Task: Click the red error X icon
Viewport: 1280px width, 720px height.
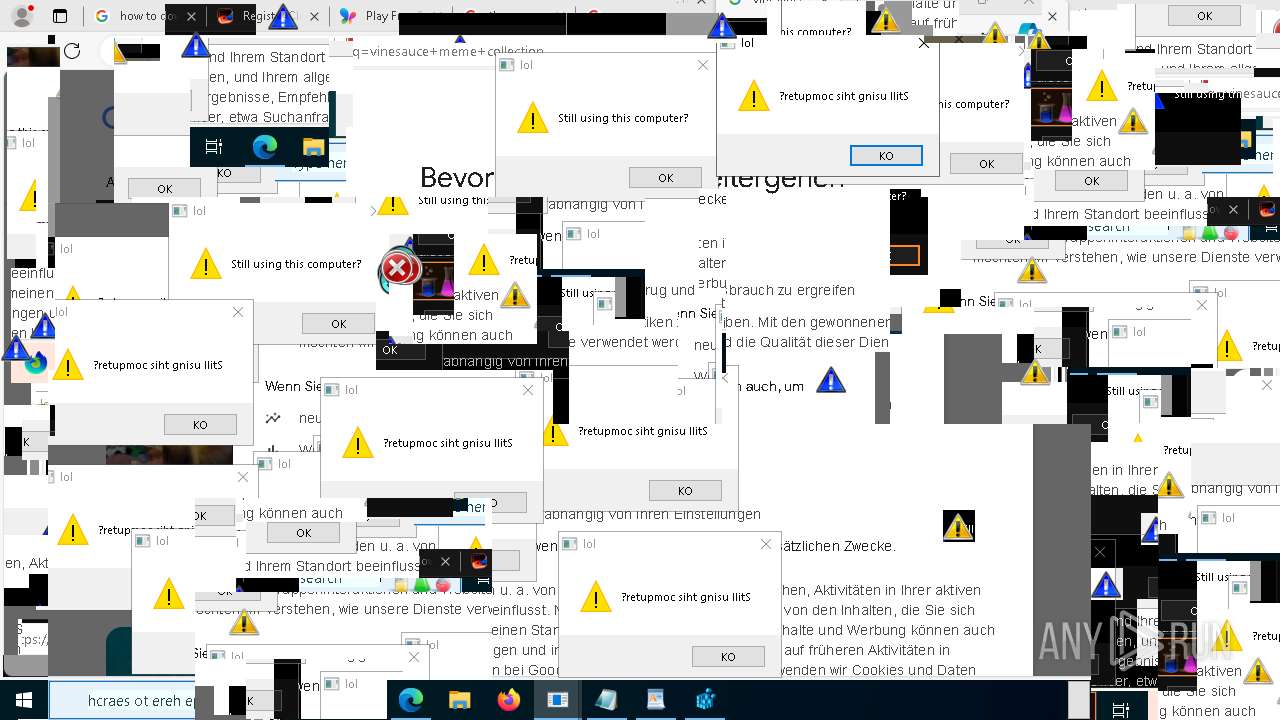Action: (398, 267)
